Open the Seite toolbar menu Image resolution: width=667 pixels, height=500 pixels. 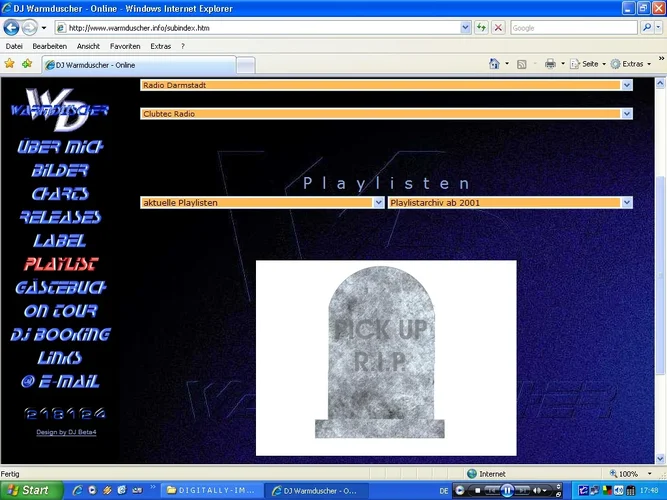(x=588, y=64)
